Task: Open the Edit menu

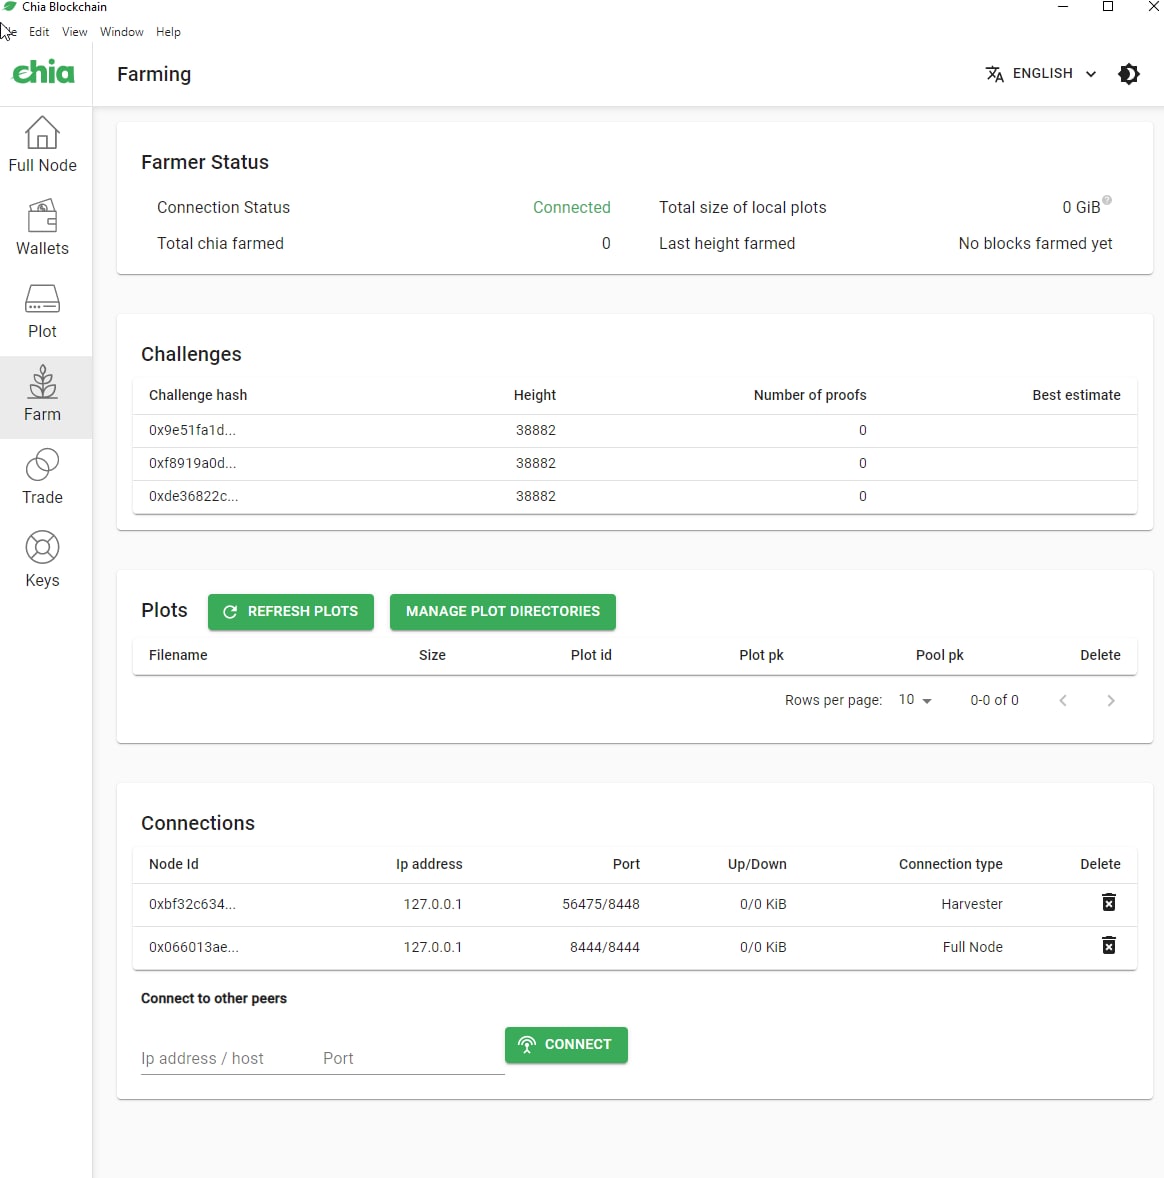Action: pyautogui.click(x=39, y=32)
